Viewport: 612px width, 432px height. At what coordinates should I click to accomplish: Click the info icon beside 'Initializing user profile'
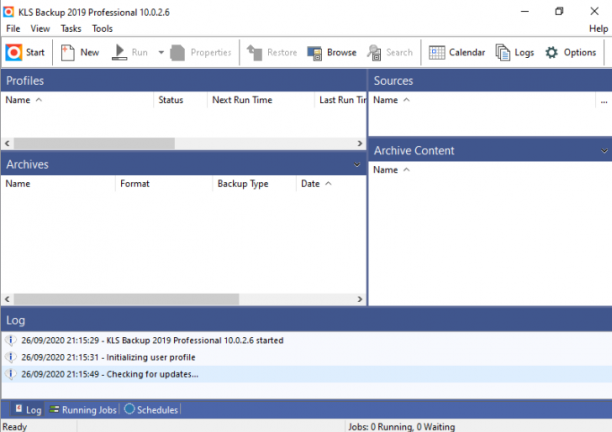coord(11,357)
